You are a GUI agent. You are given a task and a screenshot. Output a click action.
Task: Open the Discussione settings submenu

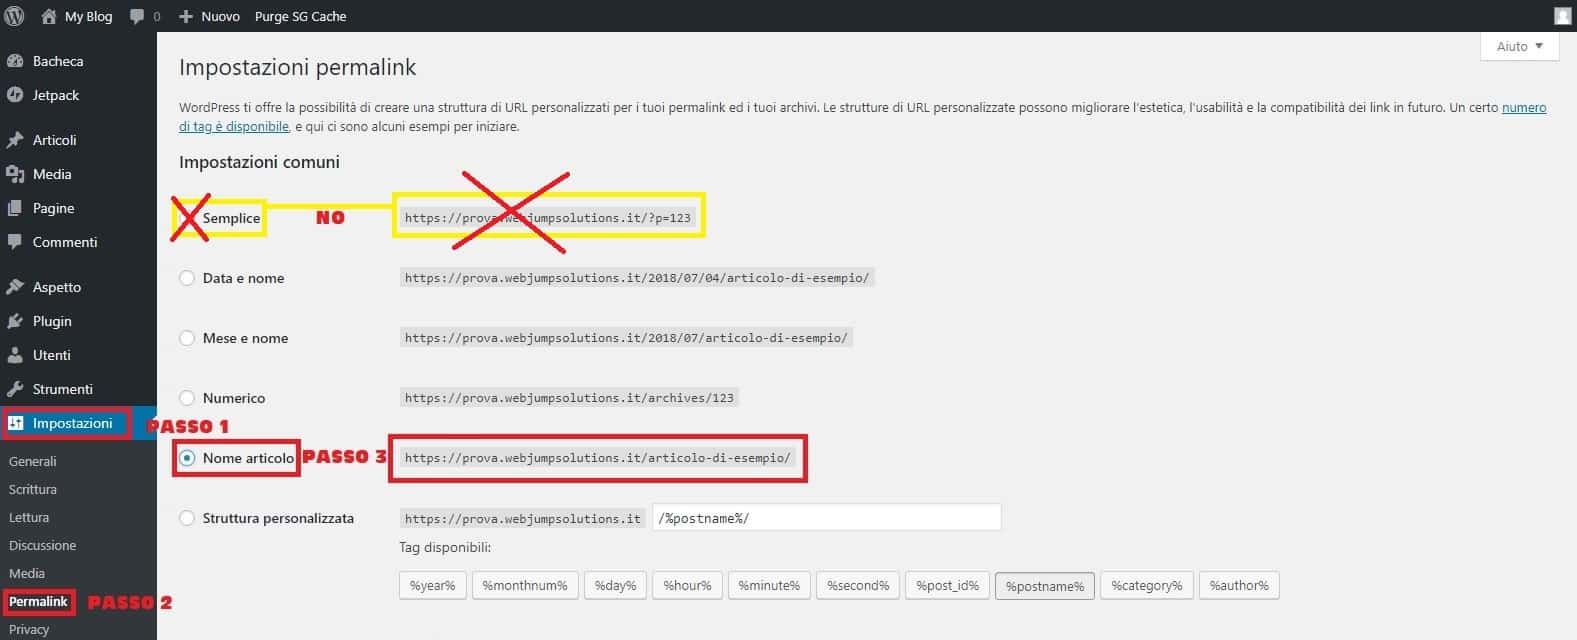tap(42, 545)
